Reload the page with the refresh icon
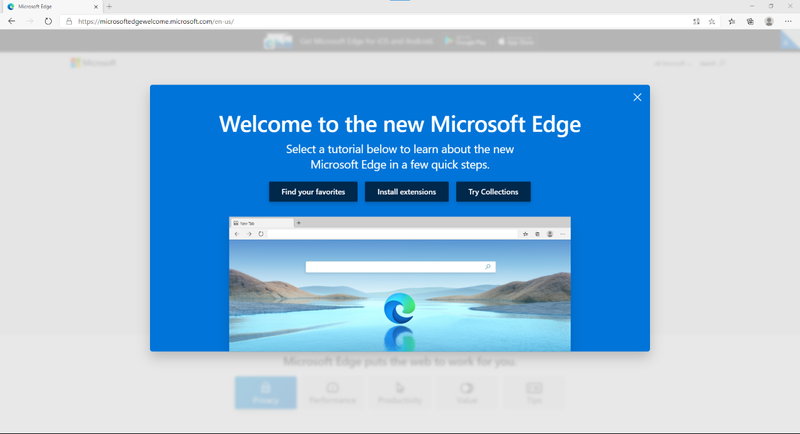Screen dimensions: 800x434 [48, 21]
